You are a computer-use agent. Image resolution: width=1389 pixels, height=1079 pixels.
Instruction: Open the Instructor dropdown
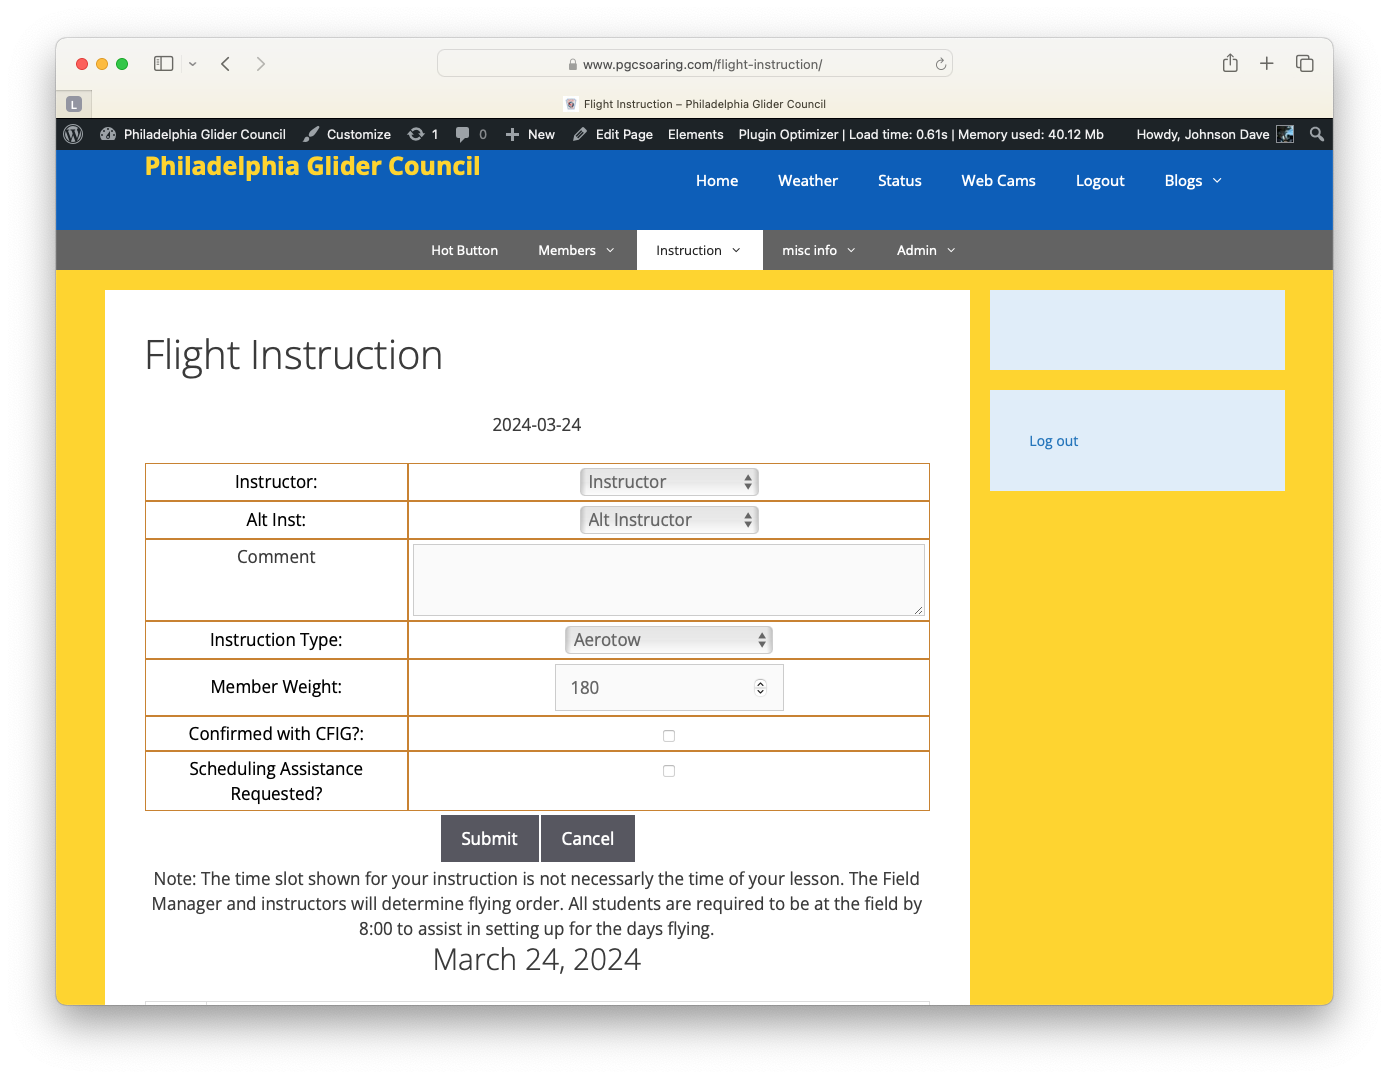[x=669, y=482]
